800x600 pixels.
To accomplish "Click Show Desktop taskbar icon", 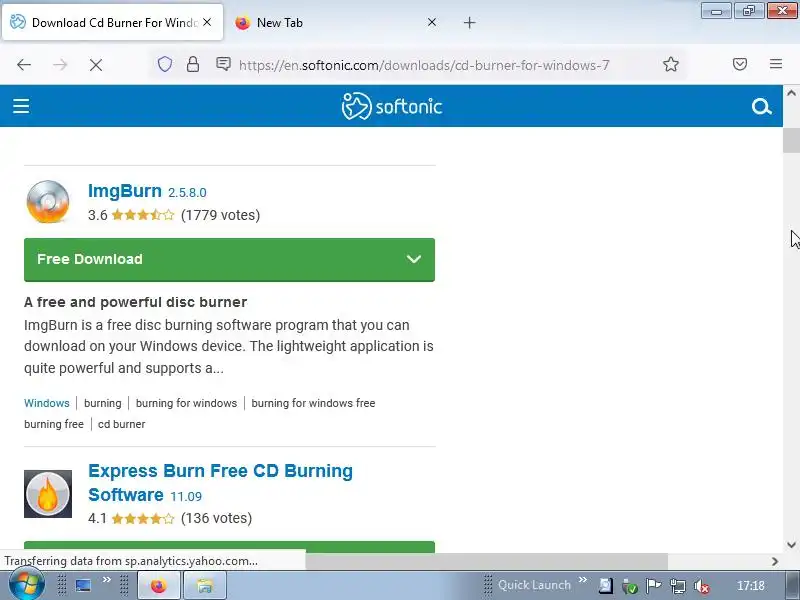I will (83, 585).
